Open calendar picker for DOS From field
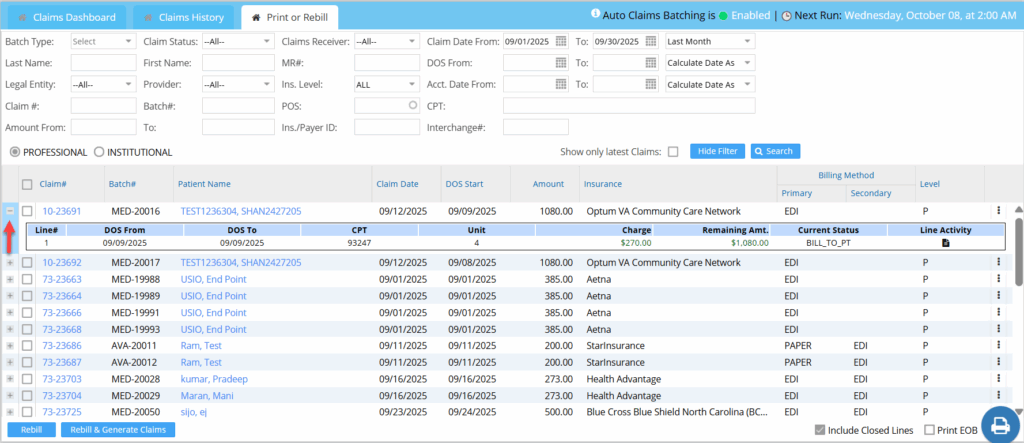 560,62
